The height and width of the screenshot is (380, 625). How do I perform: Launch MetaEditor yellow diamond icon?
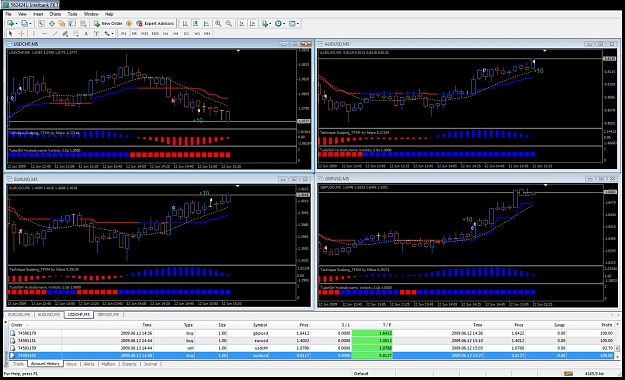point(129,24)
